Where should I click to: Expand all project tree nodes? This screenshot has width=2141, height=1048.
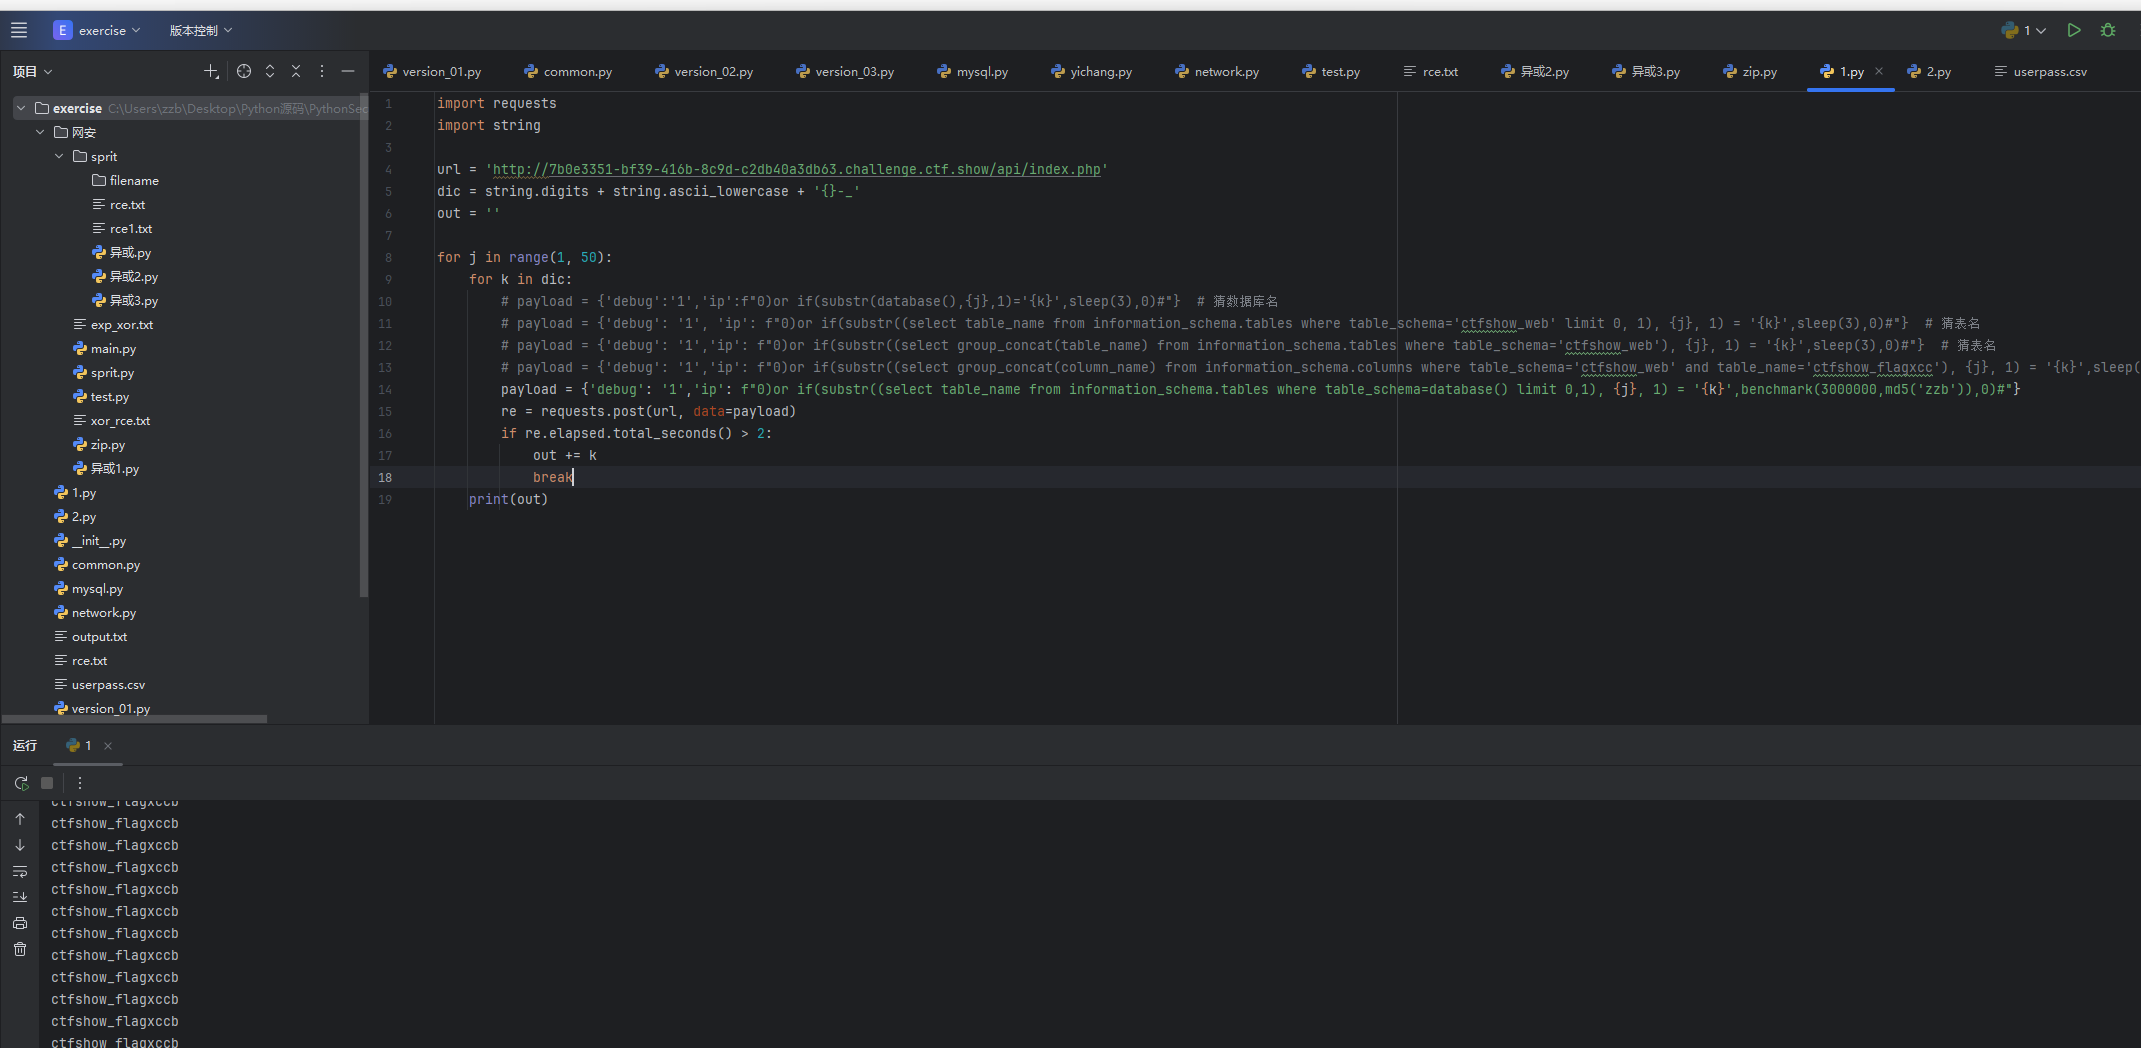270,71
